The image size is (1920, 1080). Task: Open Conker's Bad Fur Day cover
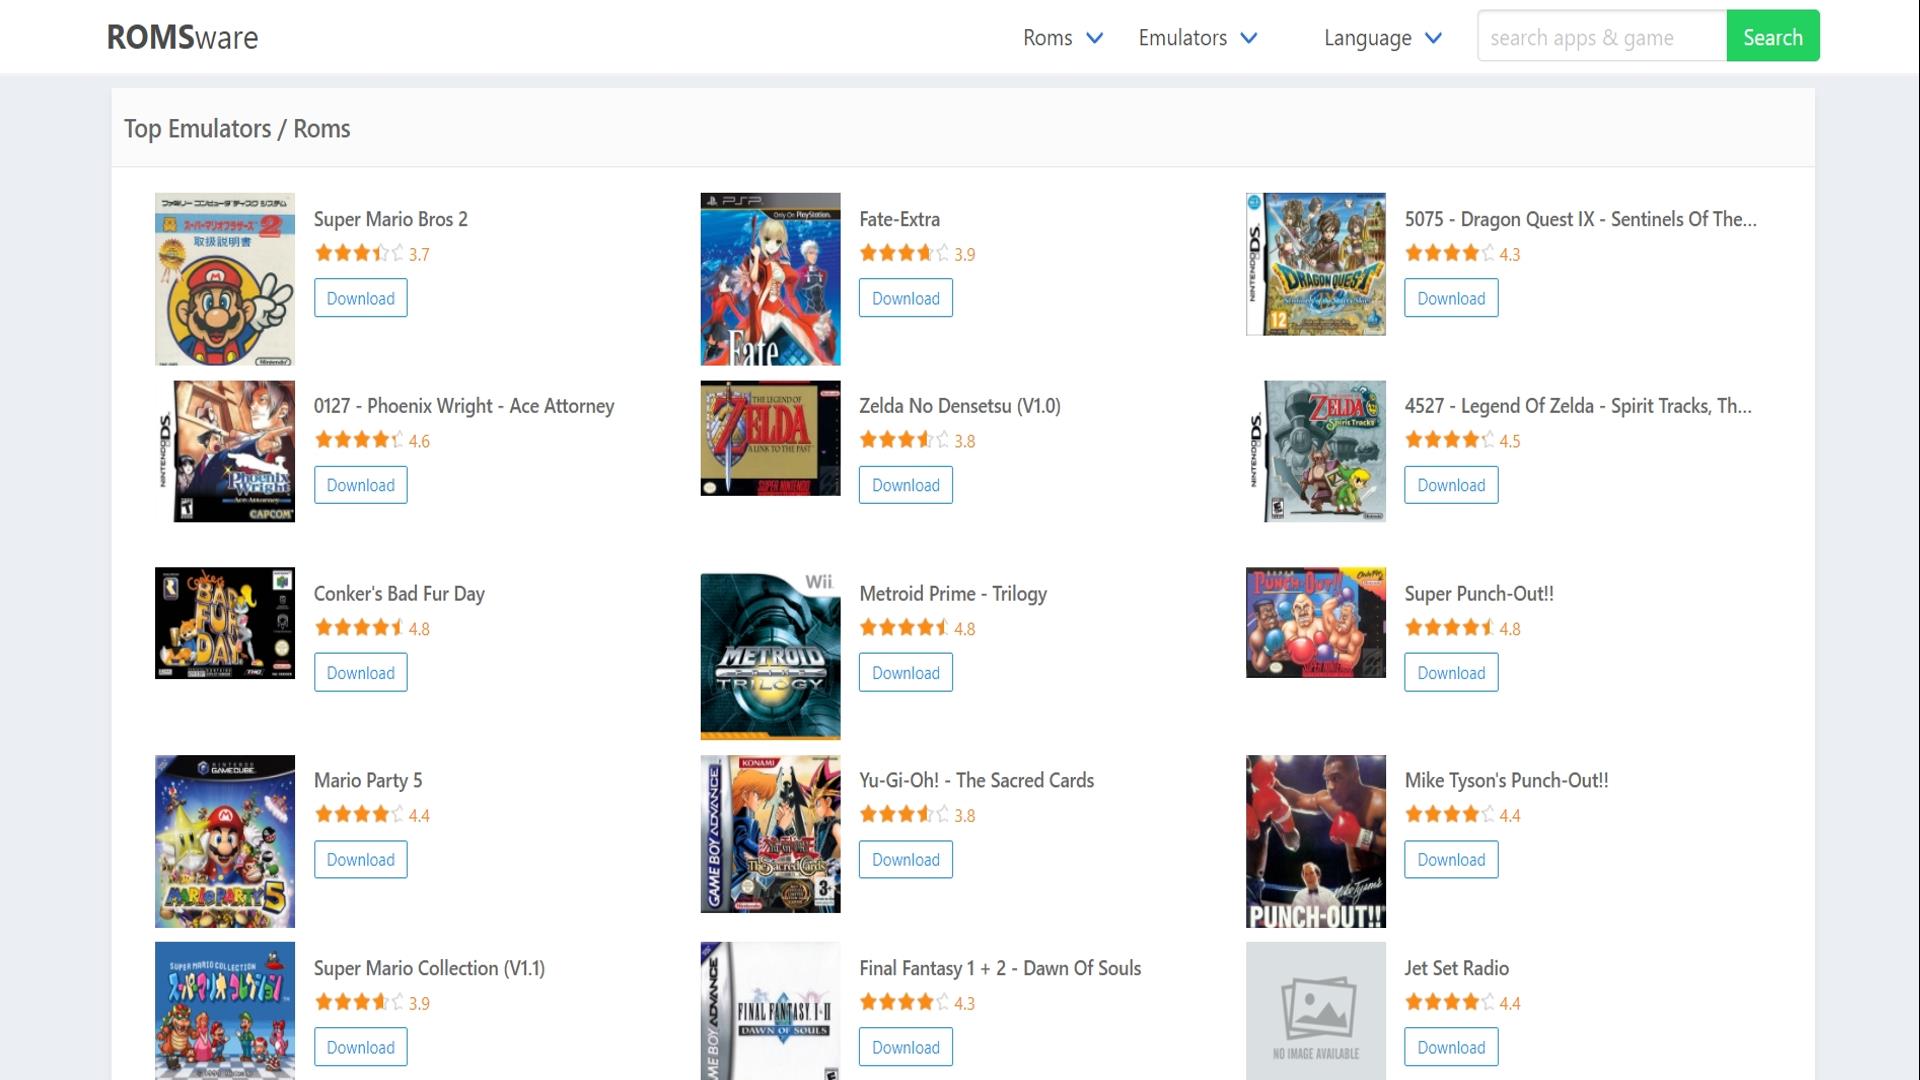click(225, 623)
